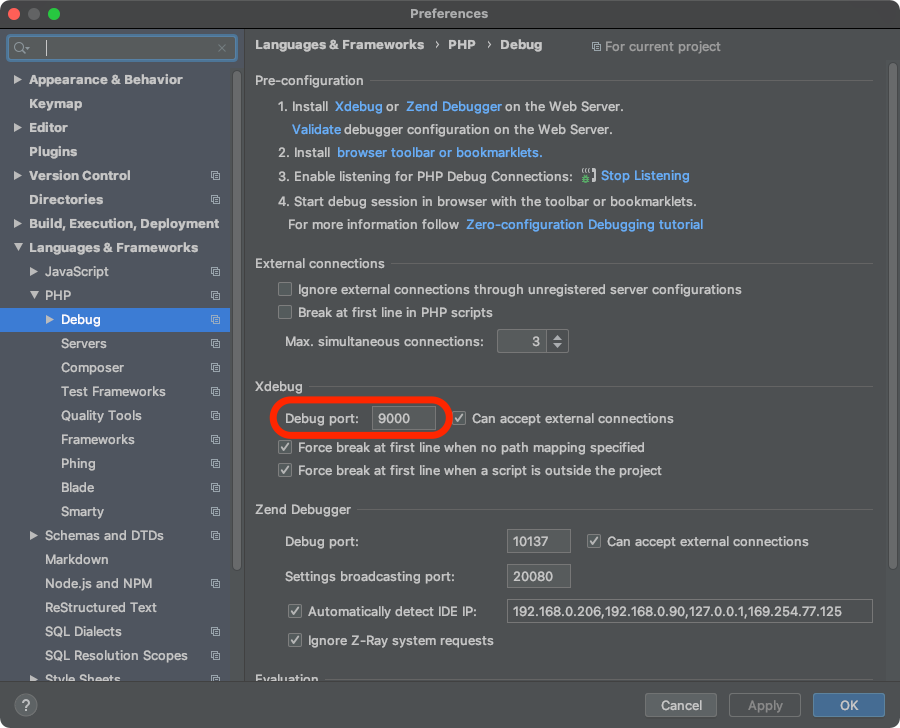Open help with the question mark button

[26, 705]
